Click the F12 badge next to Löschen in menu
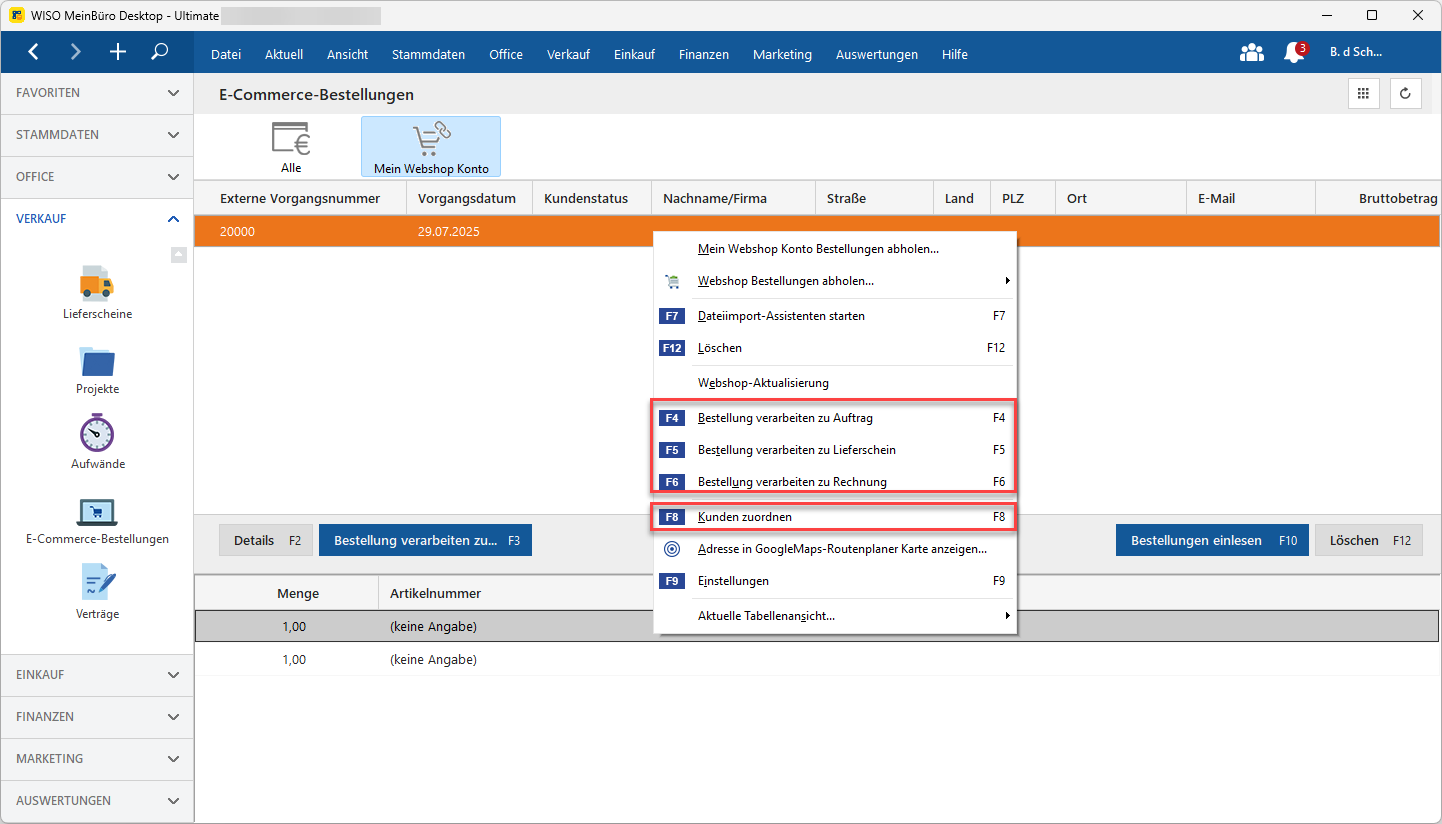This screenshot has width=1442, height=824. [672, 348]
